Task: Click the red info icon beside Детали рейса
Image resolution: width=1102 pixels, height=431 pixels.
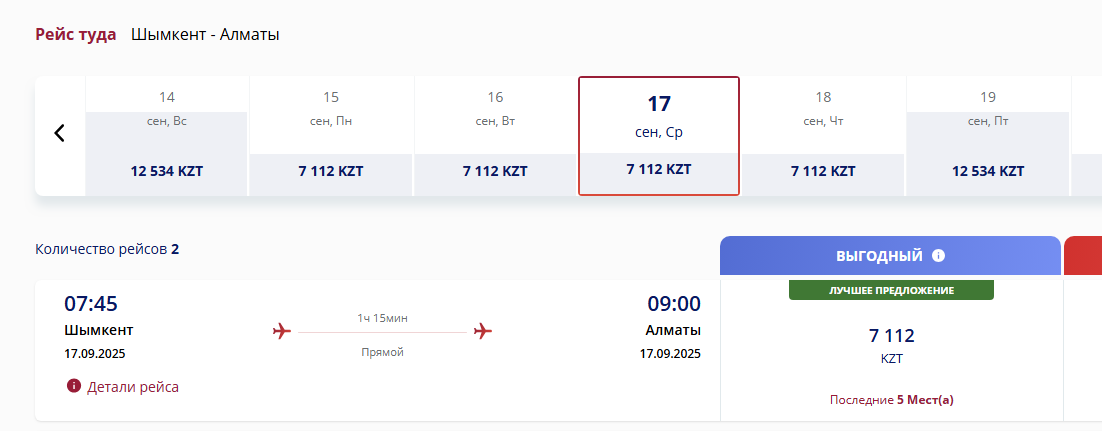Action: coord(74,386)
